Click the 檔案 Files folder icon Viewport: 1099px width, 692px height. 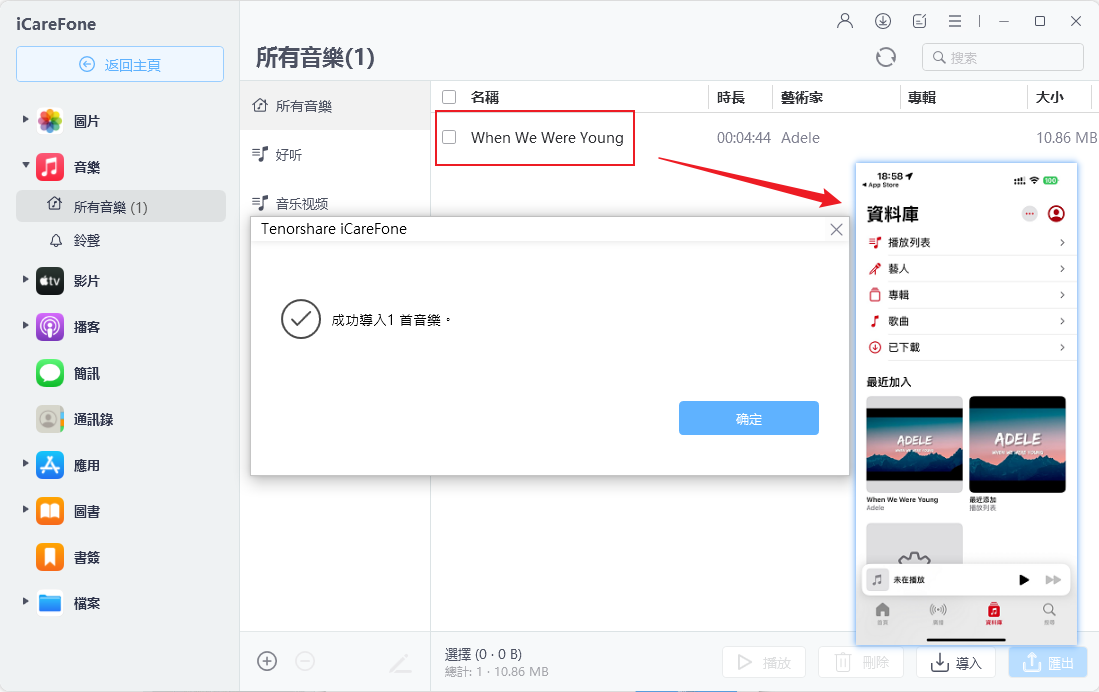tap(50, 603)
